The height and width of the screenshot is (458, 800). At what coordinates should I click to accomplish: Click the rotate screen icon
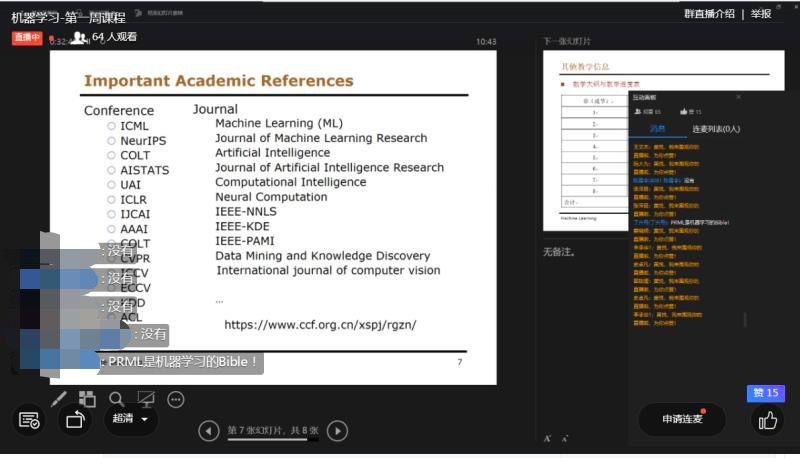[x=76, y=420]
